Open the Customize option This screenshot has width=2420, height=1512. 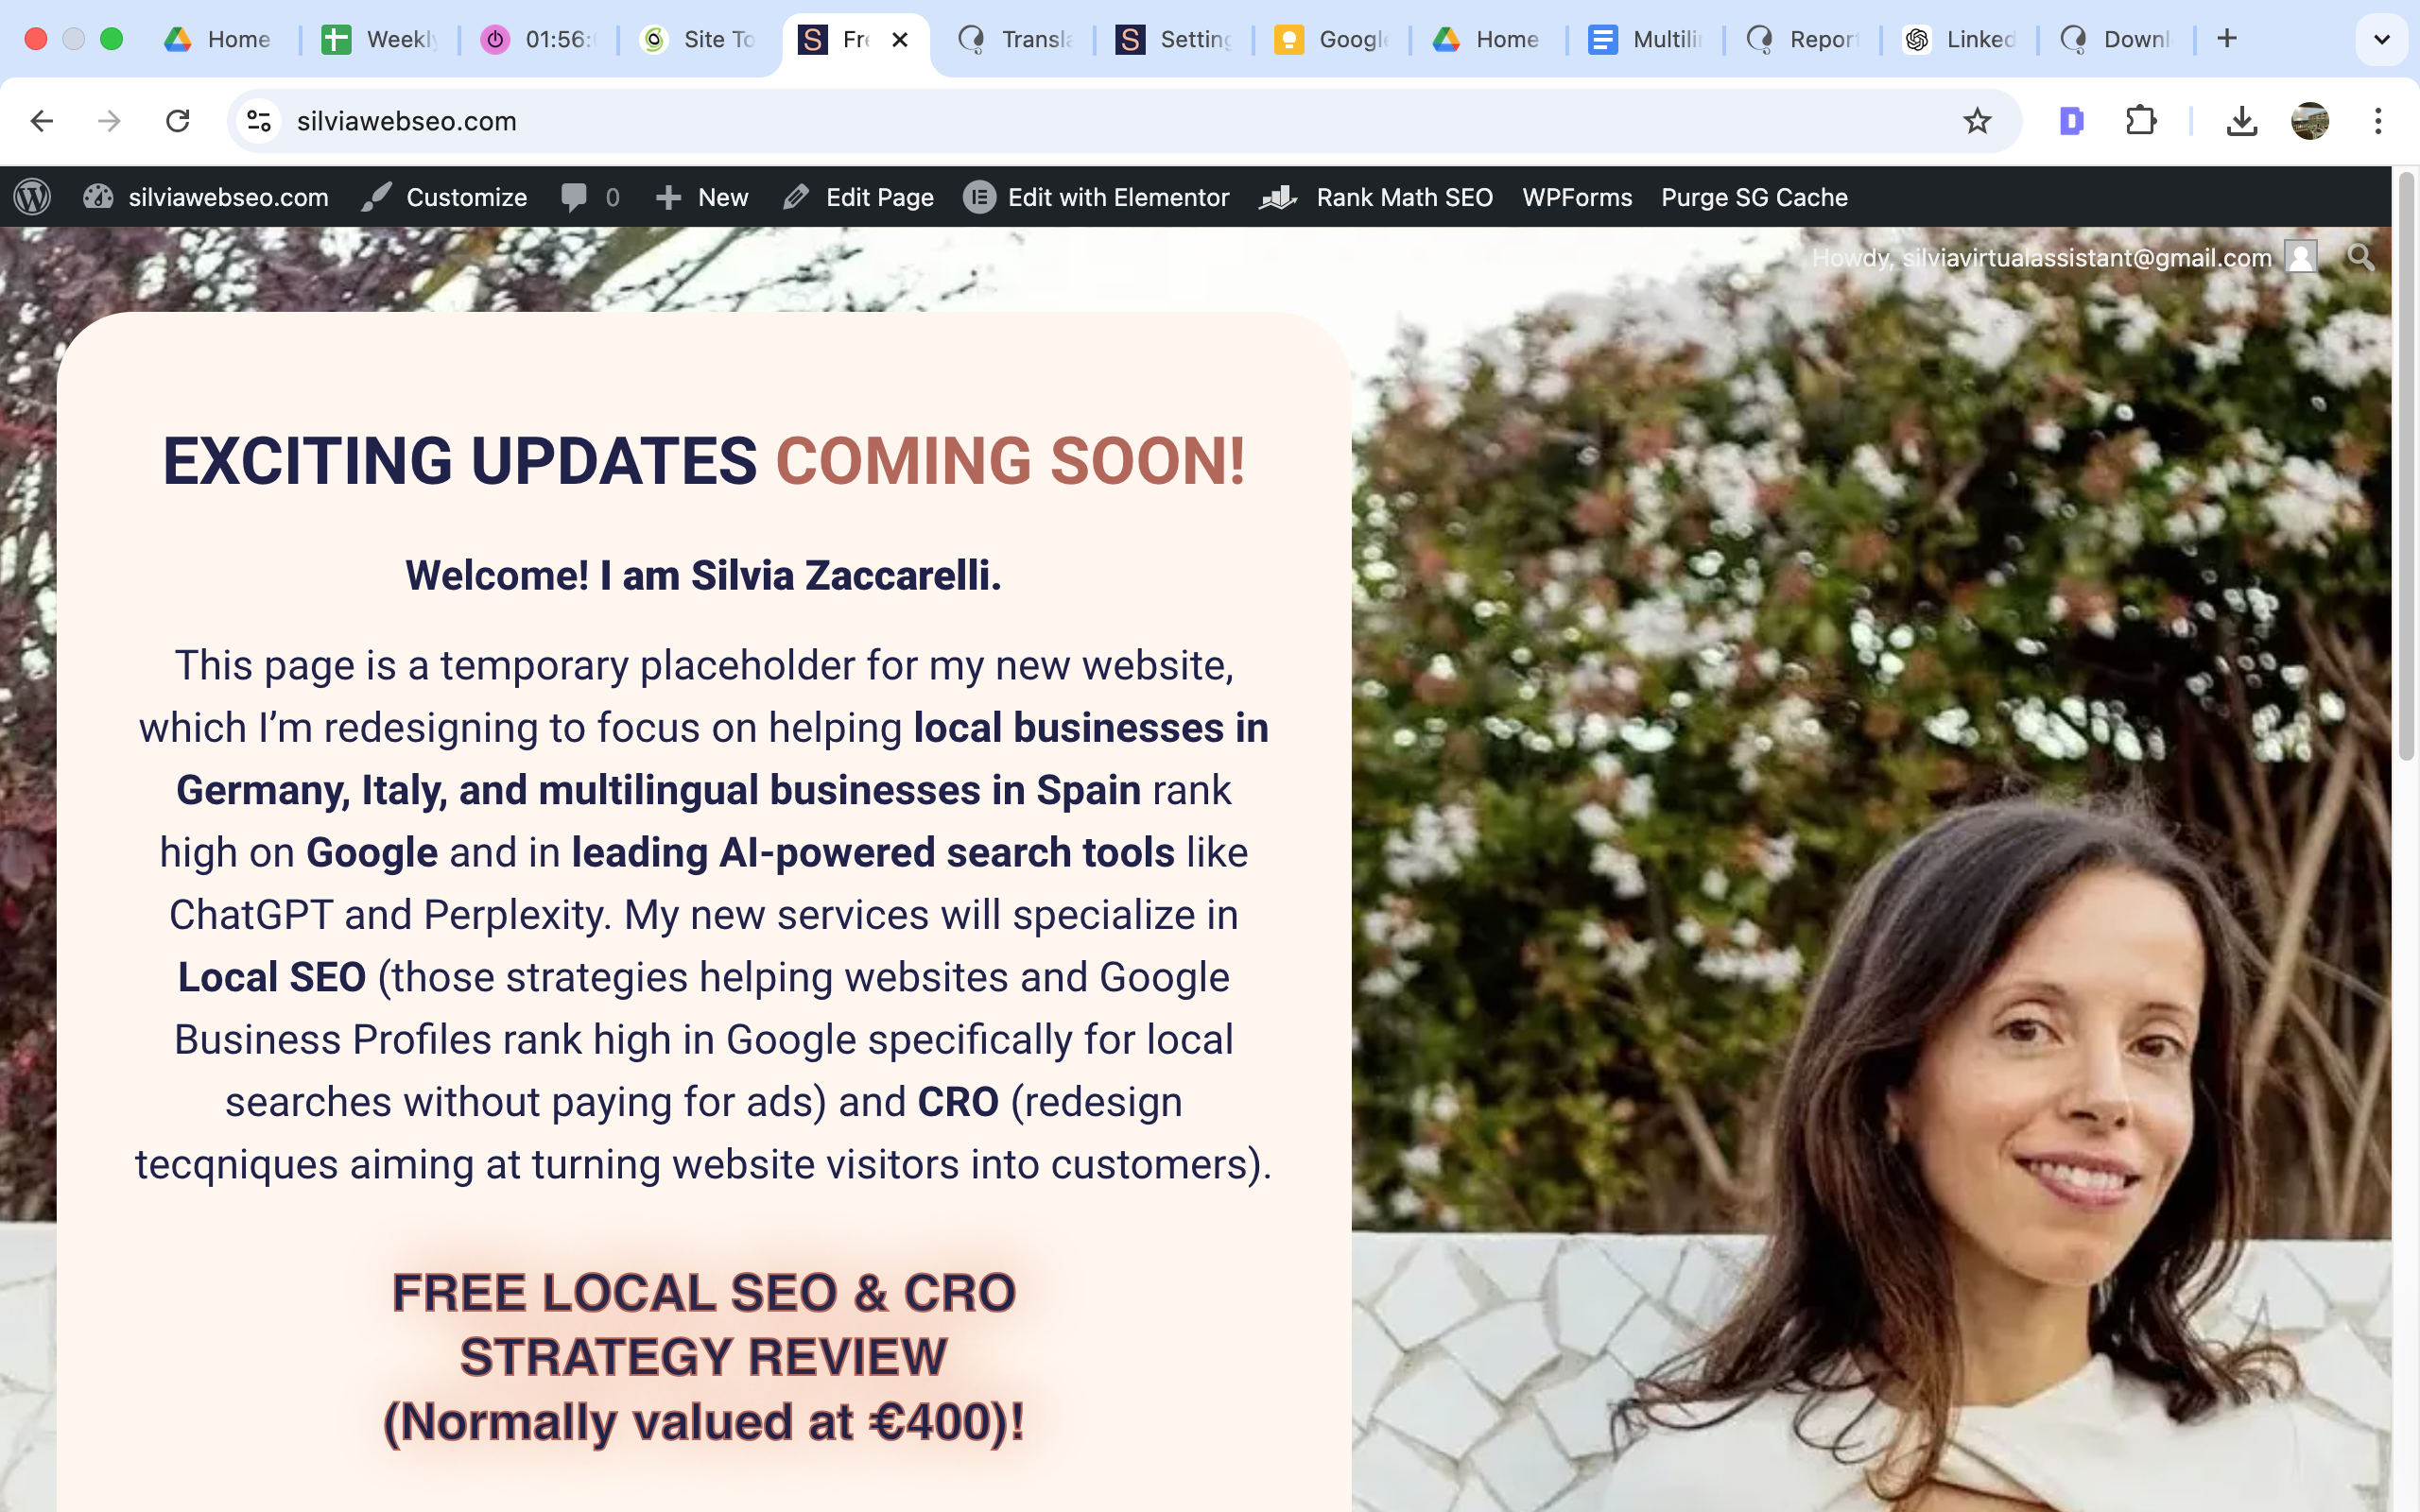coord(444,197)
